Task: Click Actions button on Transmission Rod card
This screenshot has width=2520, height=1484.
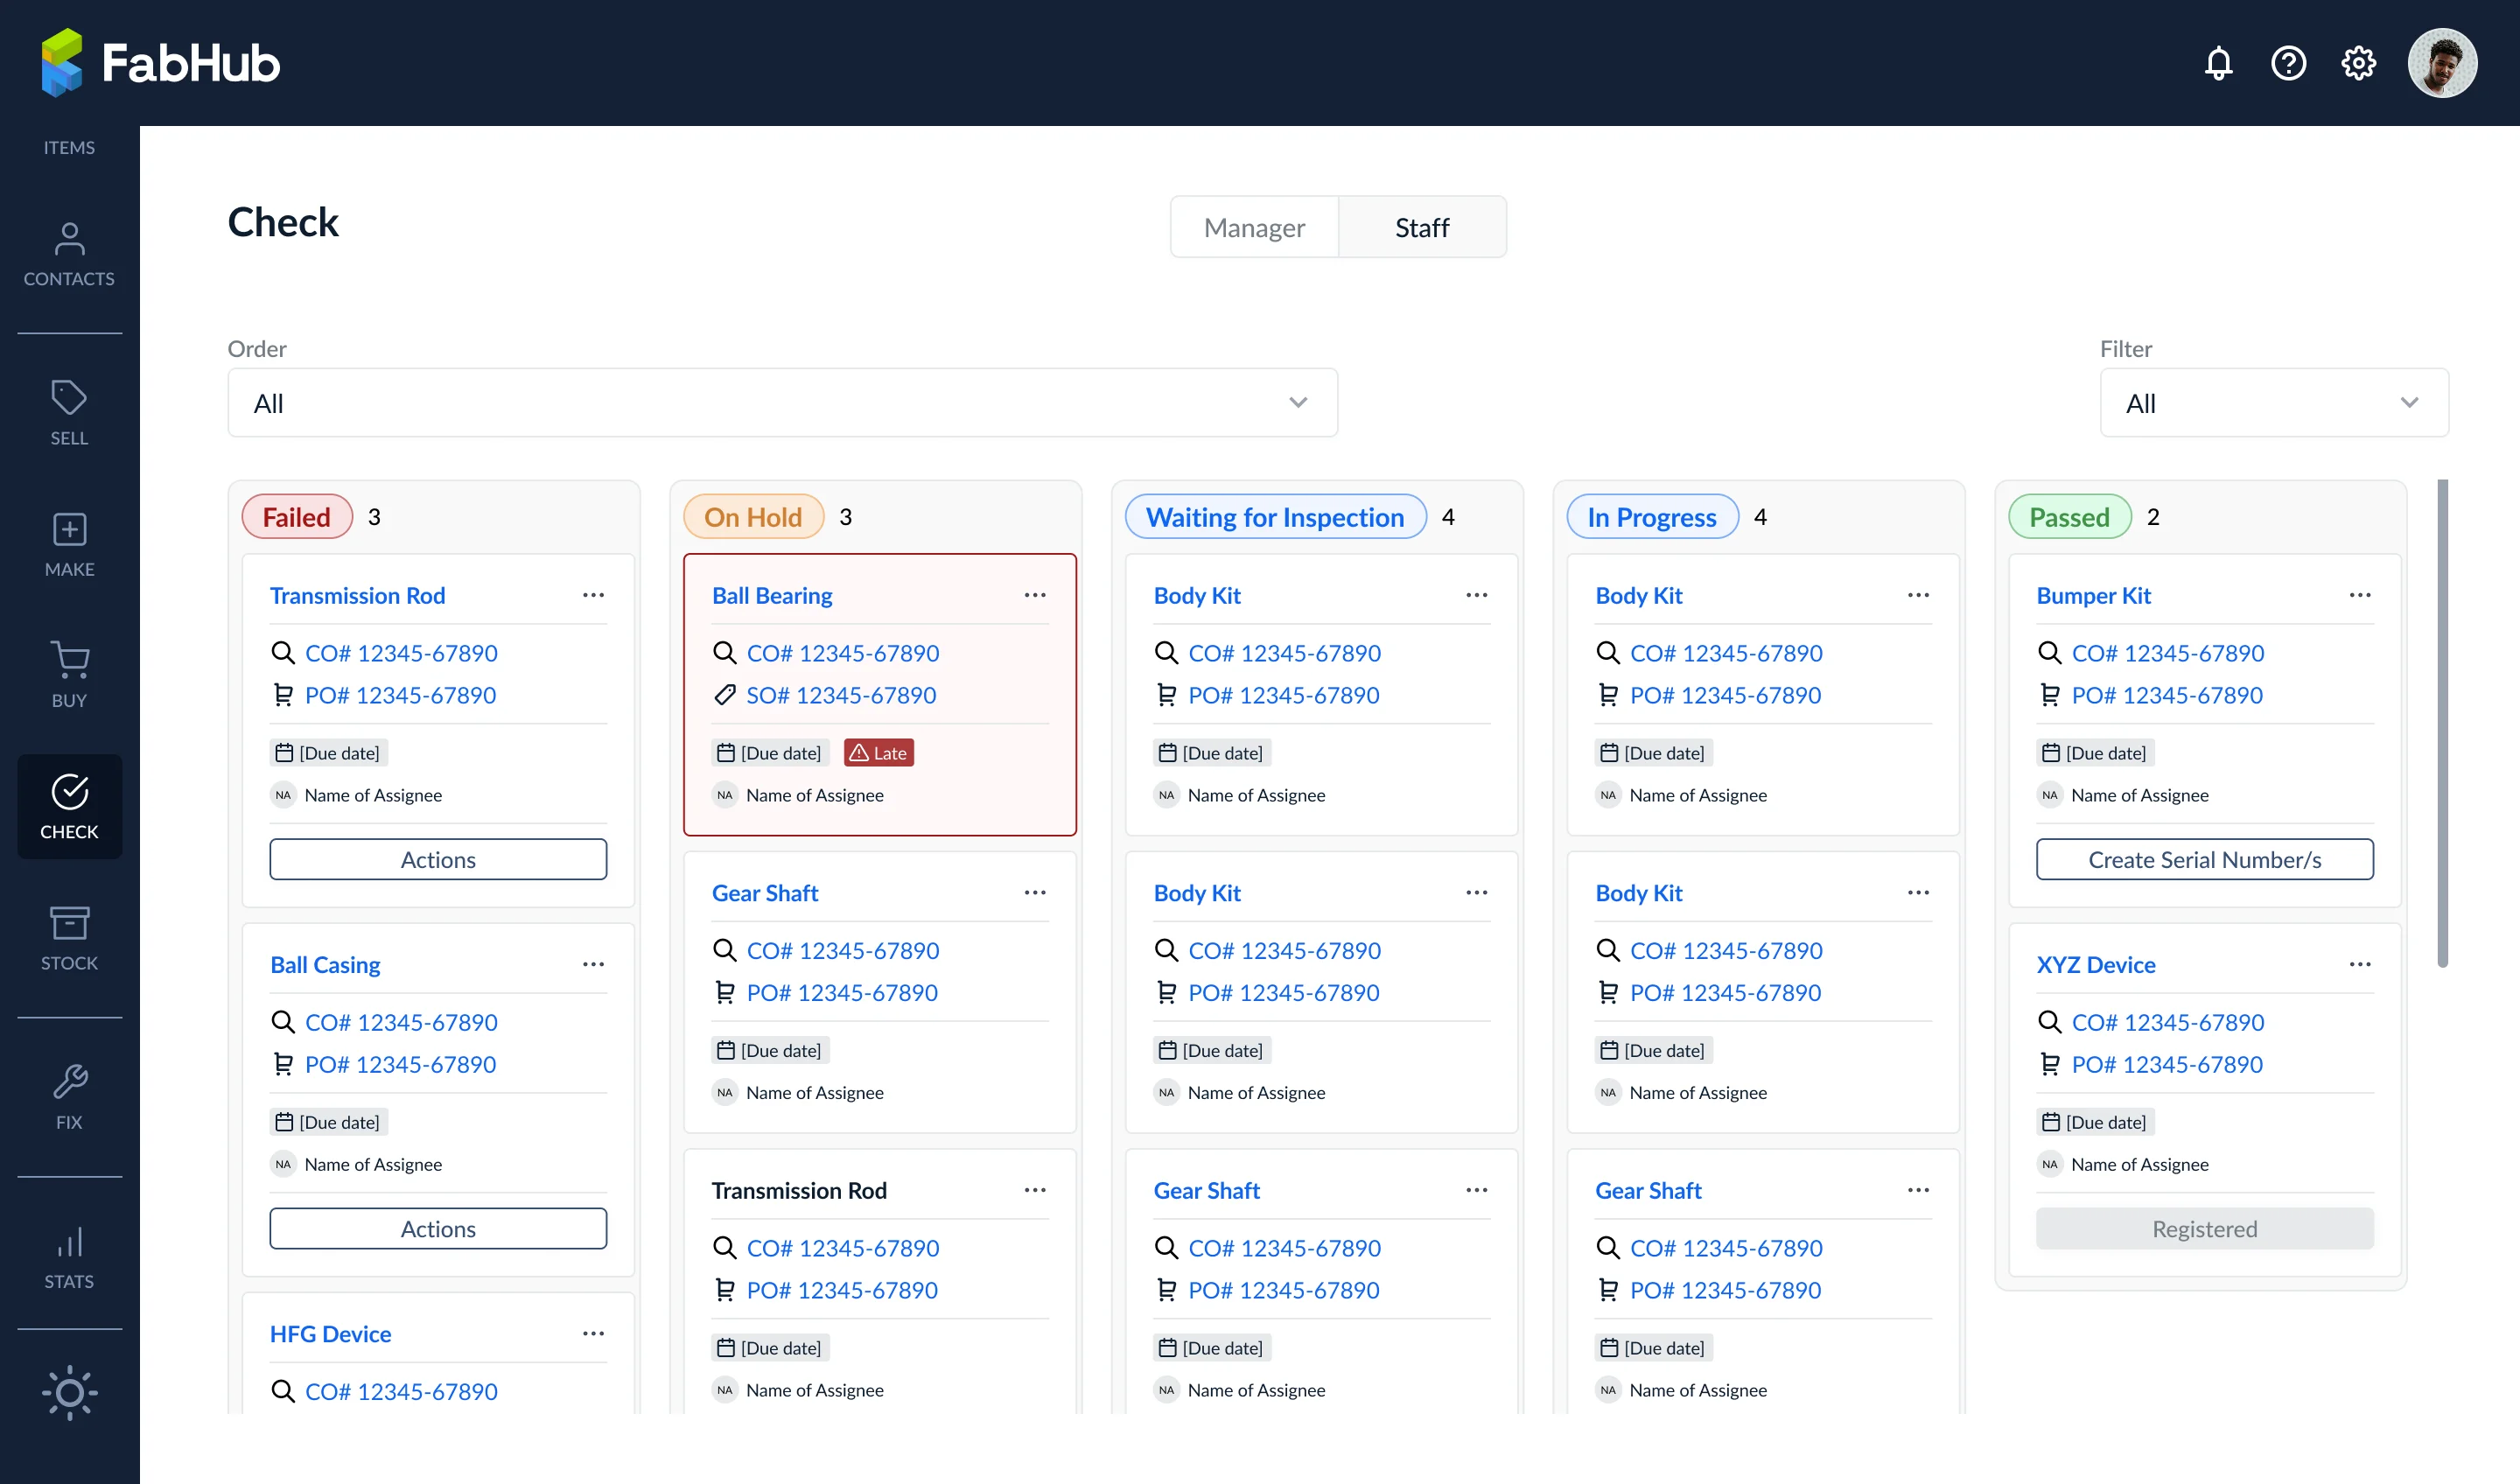Action: [438, 859]
